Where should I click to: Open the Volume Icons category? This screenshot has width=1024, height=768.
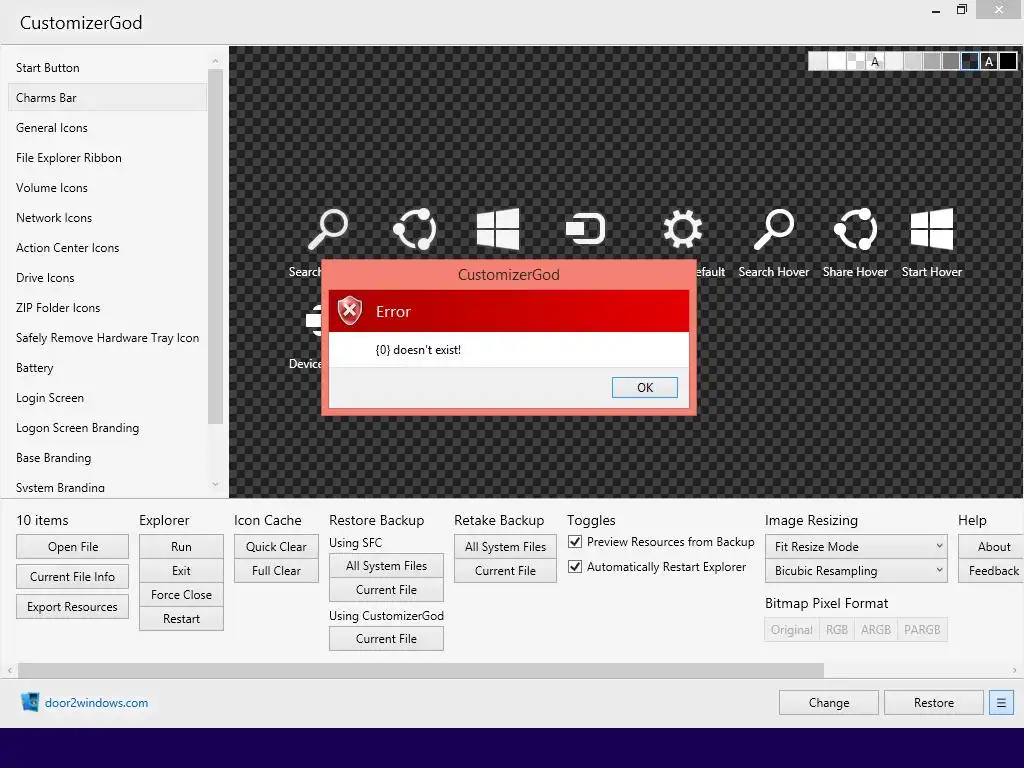(x=108, y=187)
